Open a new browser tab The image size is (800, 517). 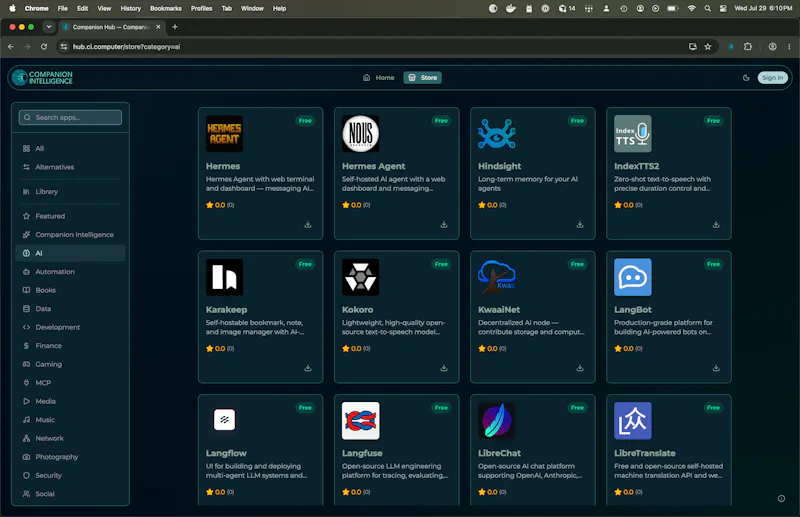click(x=175, y=27)
